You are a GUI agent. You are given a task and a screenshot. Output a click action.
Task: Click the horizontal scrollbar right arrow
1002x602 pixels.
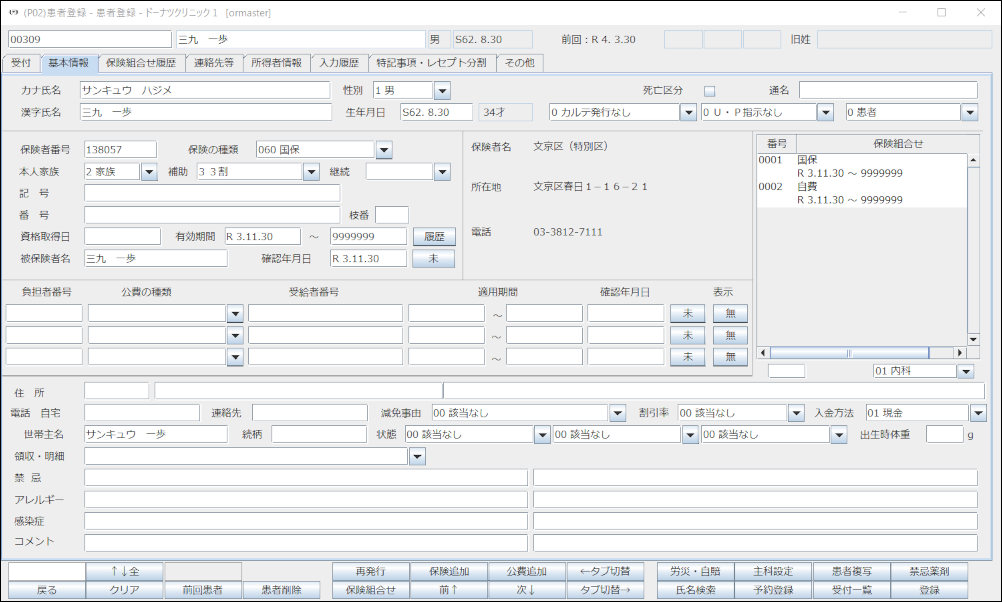click(x=960, y=353)
